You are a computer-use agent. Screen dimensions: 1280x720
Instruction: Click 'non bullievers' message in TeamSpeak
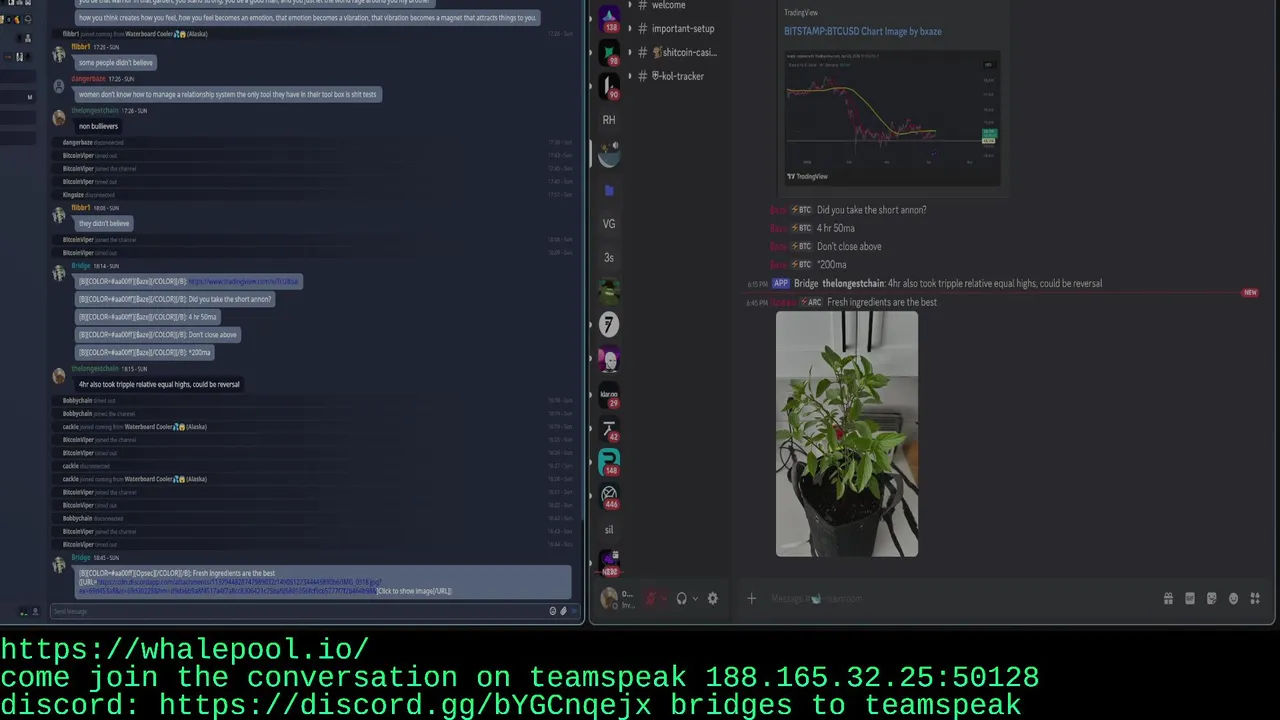pos(99,126)
